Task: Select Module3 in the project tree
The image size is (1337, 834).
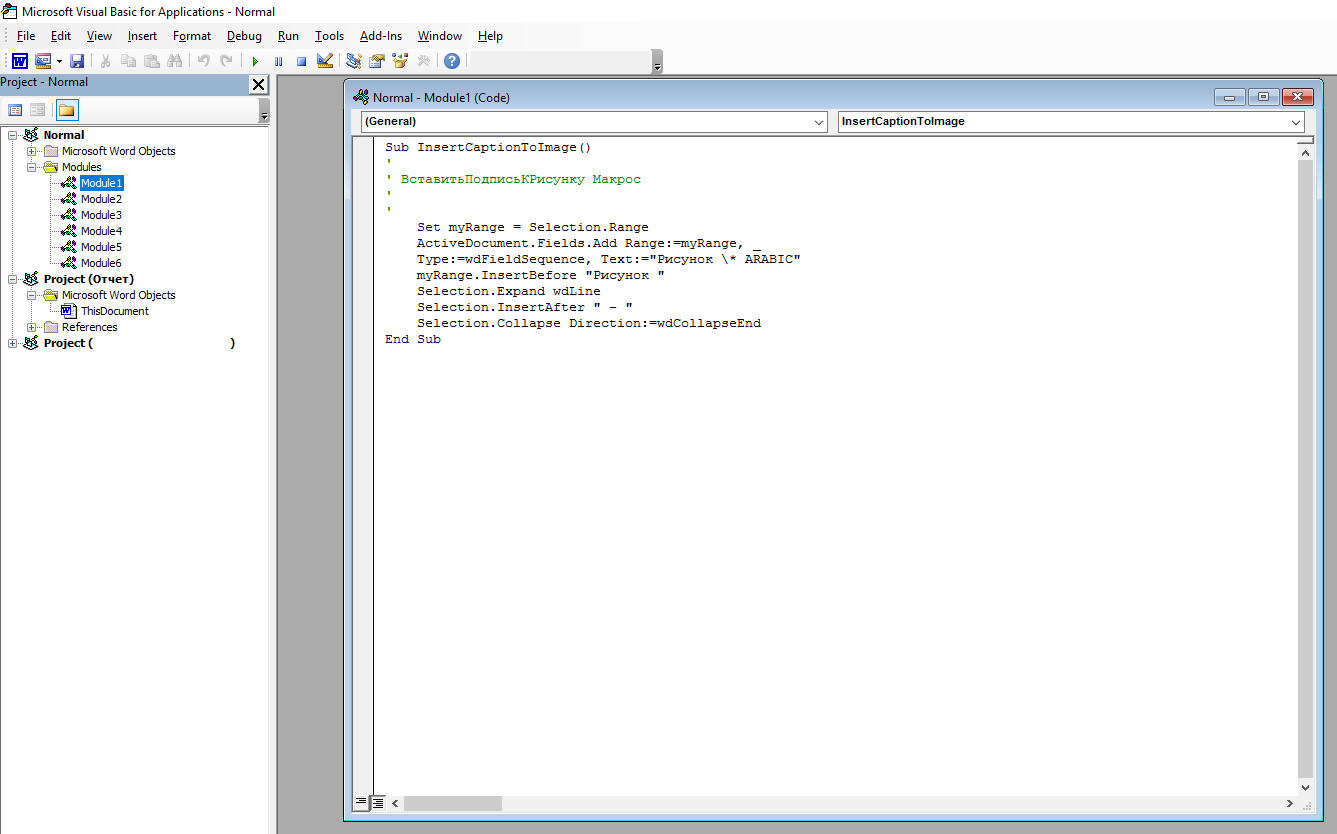Action: pos(102,215)
